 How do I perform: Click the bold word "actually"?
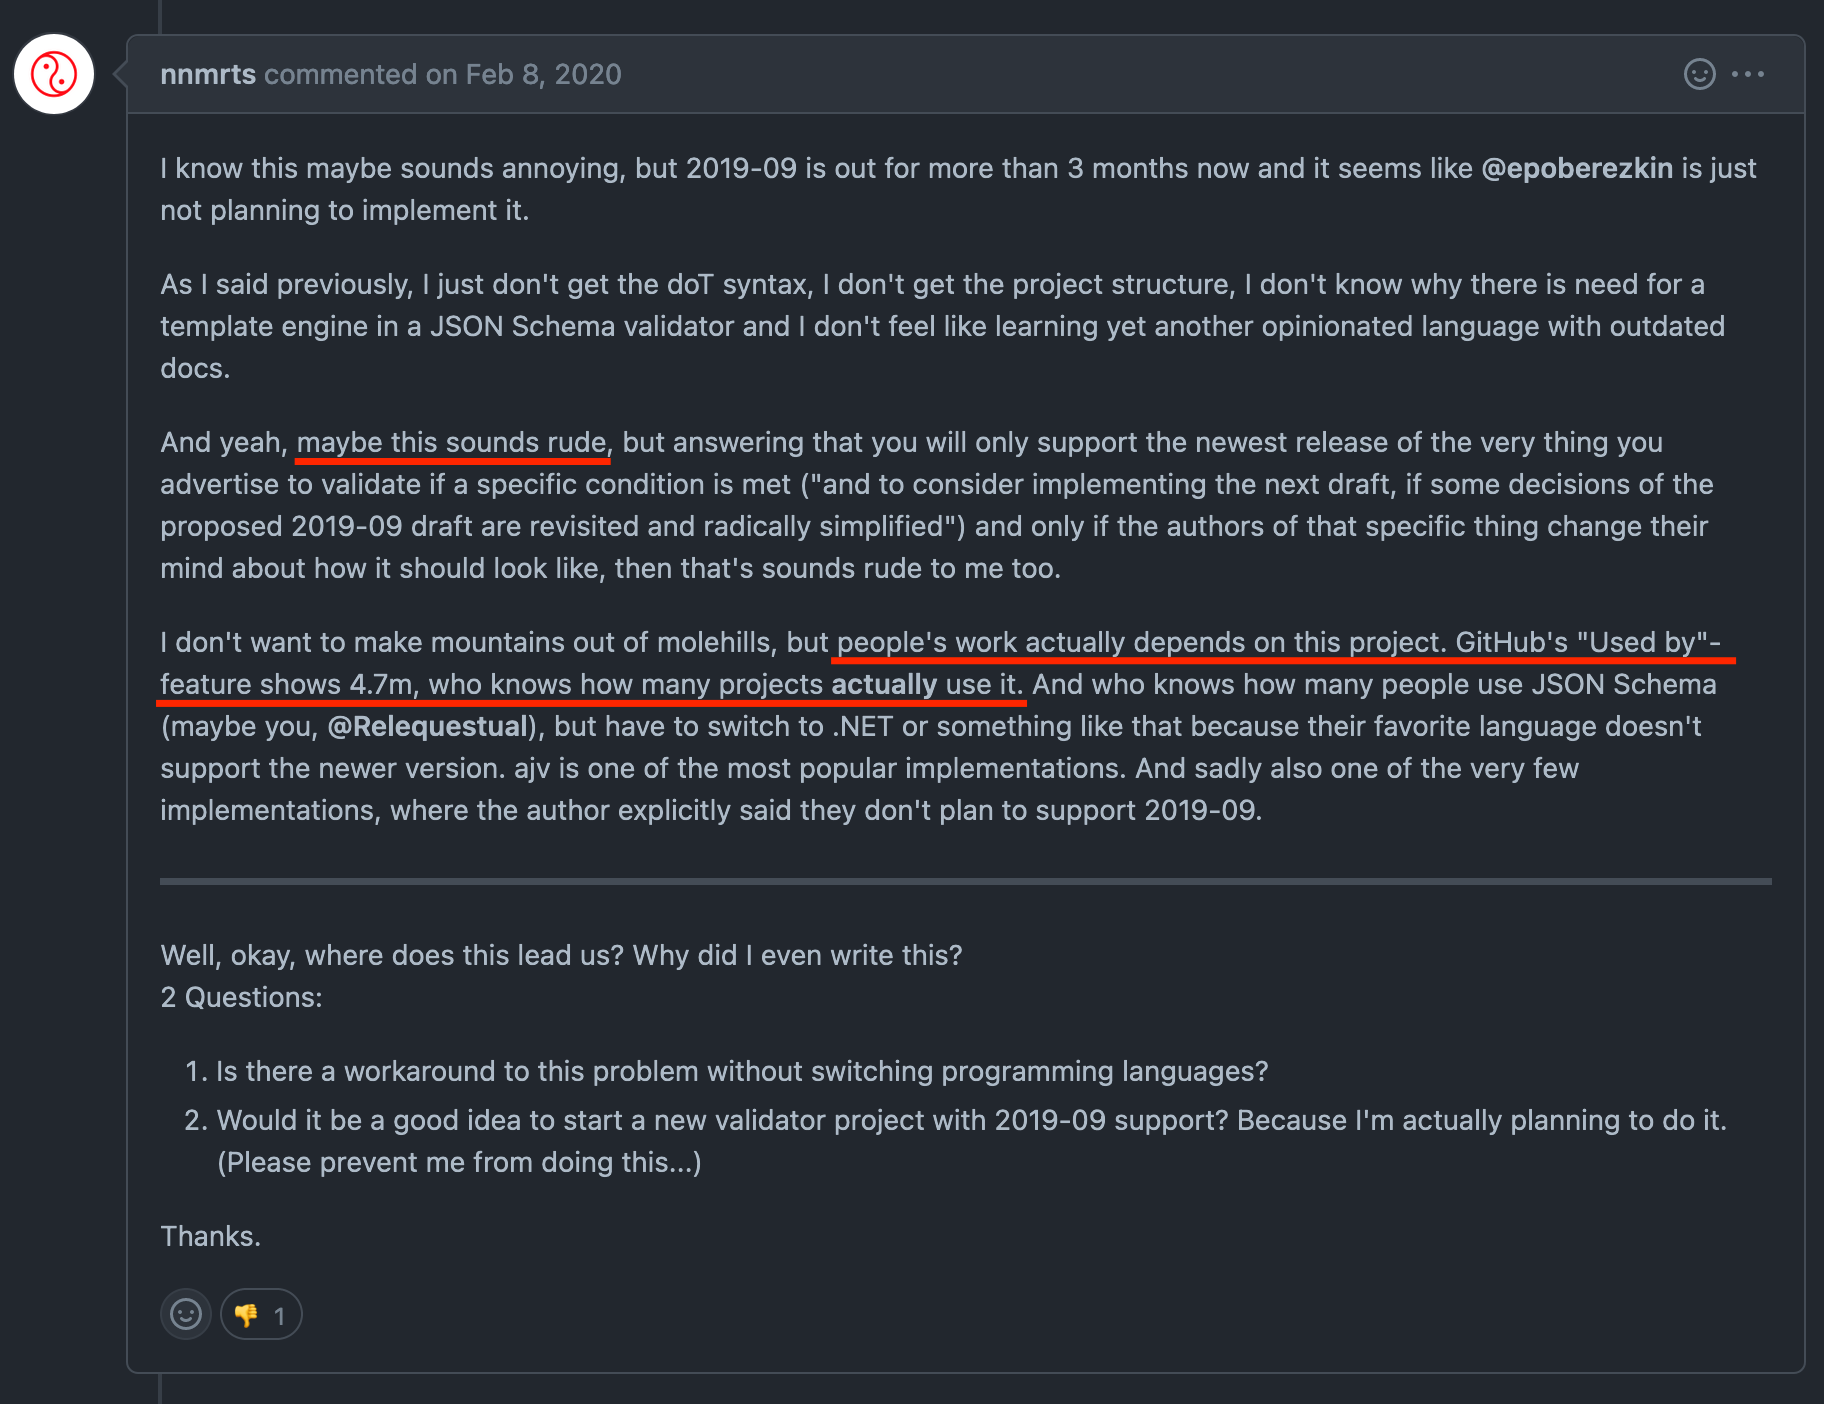pyautogui.click(x=884, y=684)
